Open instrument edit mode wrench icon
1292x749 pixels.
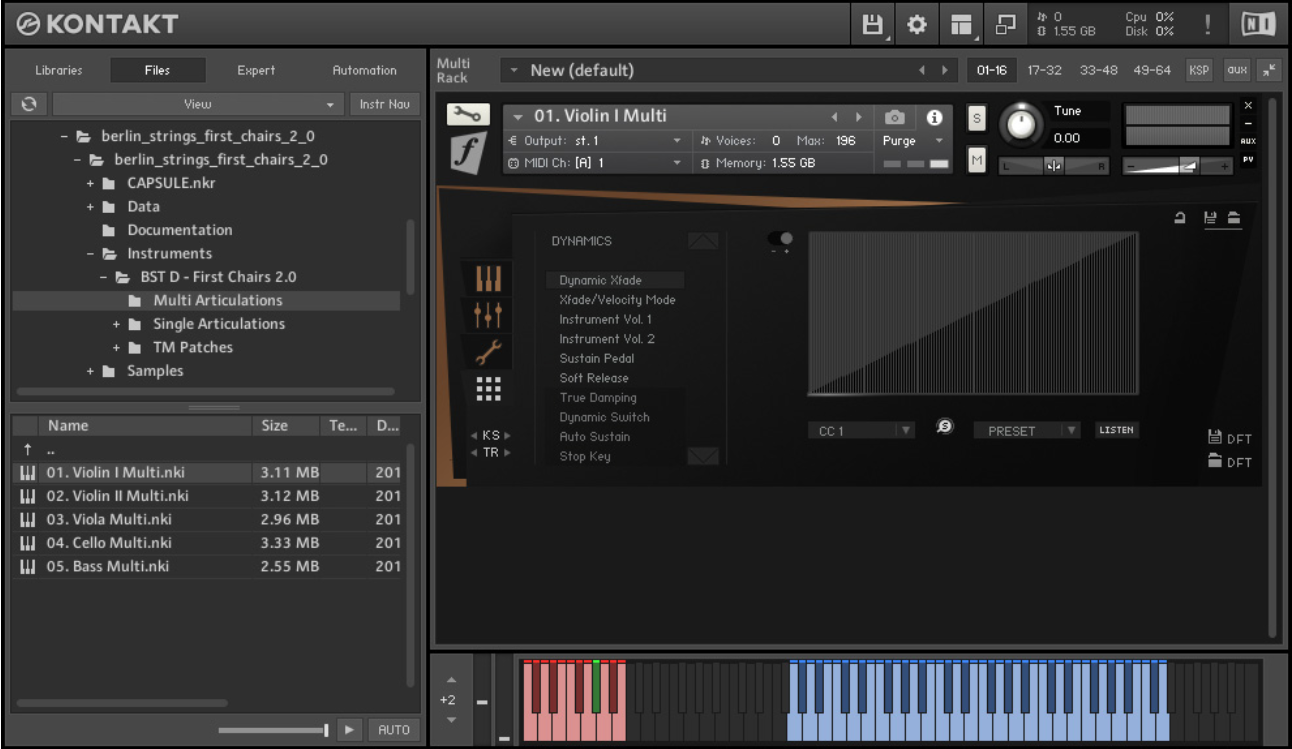point(468,116)
